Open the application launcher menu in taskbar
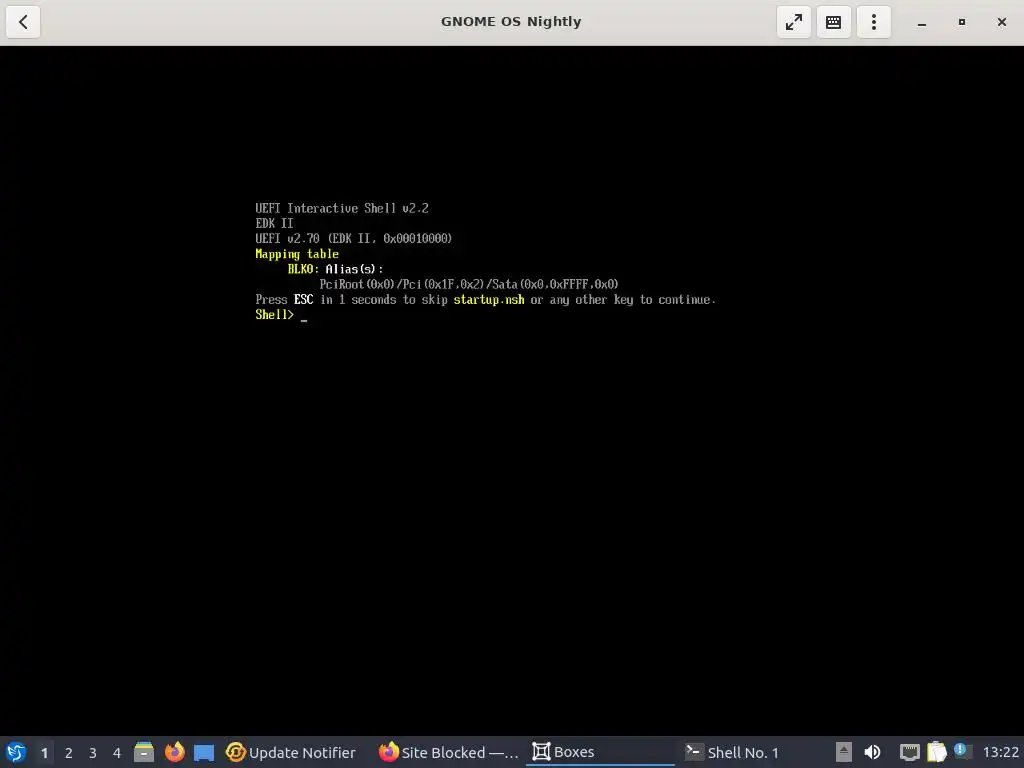The height and width of the screenshot is (768, 1024). (x=16, y=752)
